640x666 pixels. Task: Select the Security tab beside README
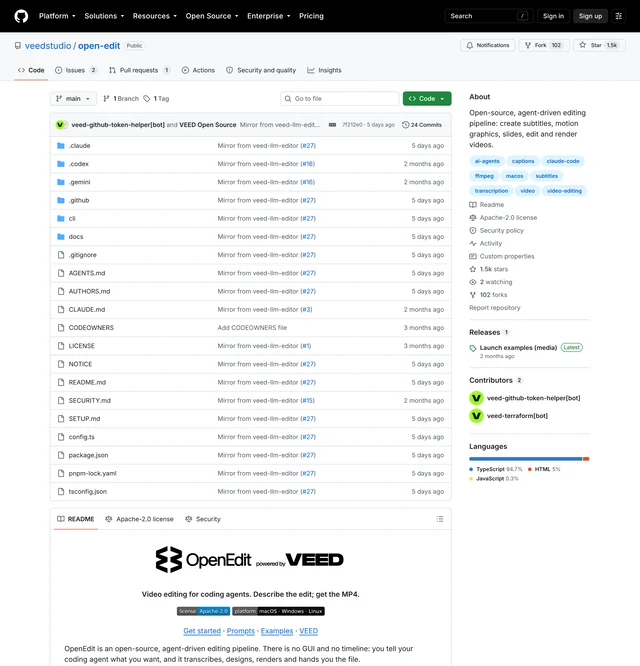click(x=203, y=519)
